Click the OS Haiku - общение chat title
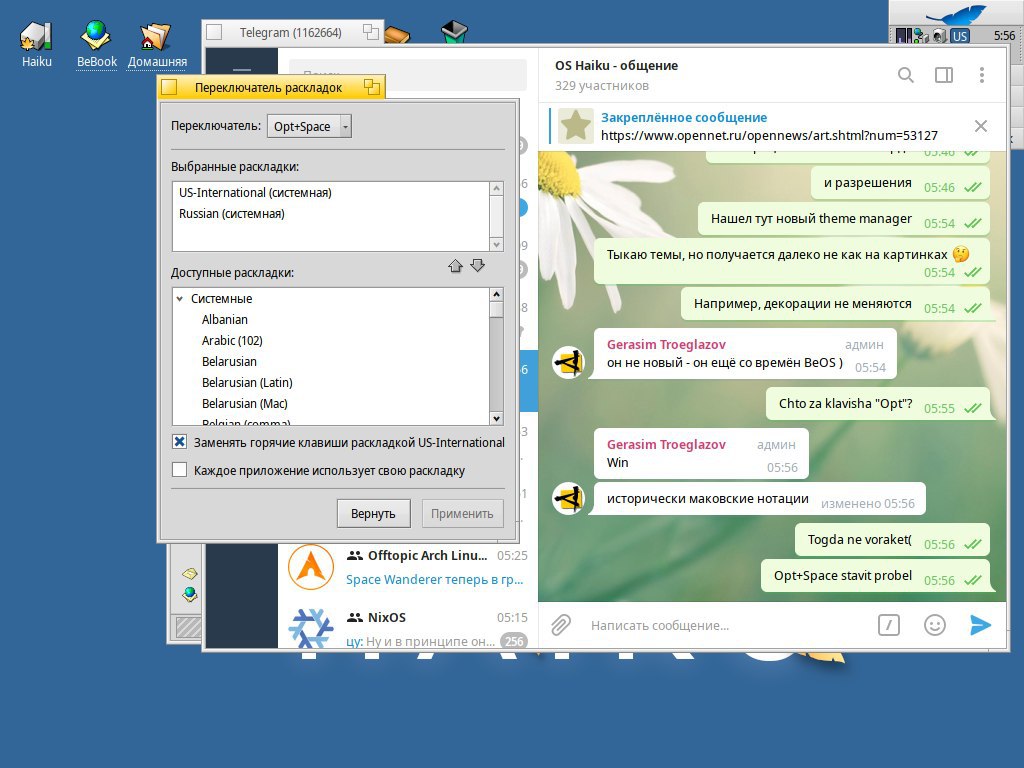Viewport: 1024px width, 768px height. pos(616,65)
